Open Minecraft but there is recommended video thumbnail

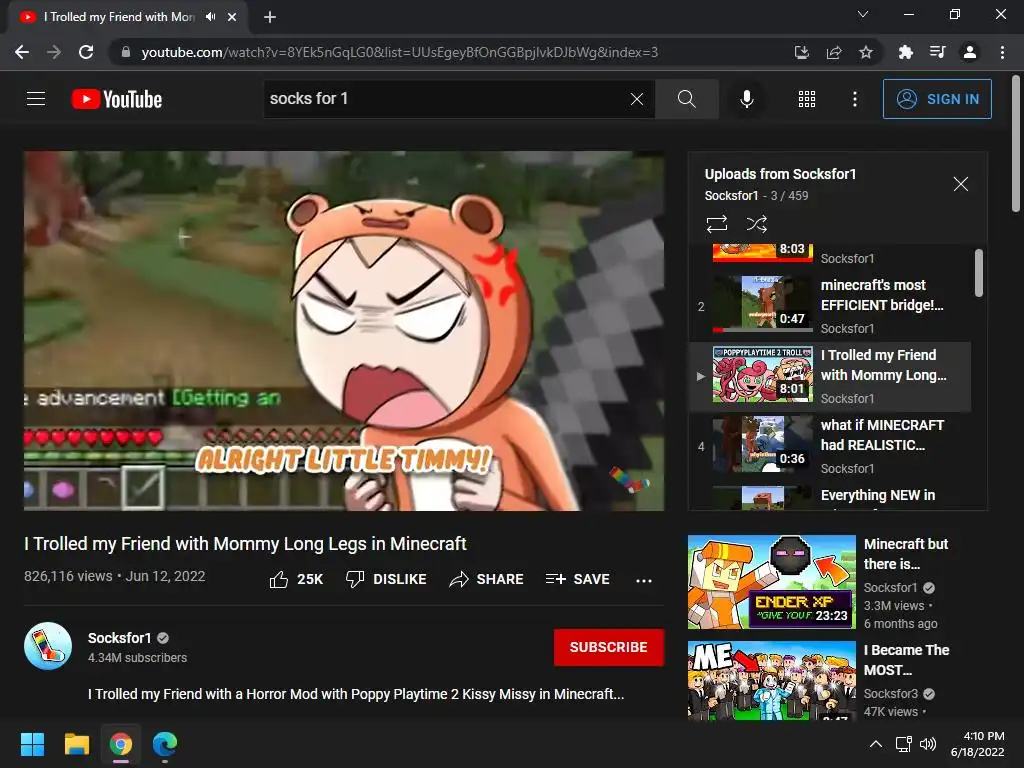pos(771,583)
